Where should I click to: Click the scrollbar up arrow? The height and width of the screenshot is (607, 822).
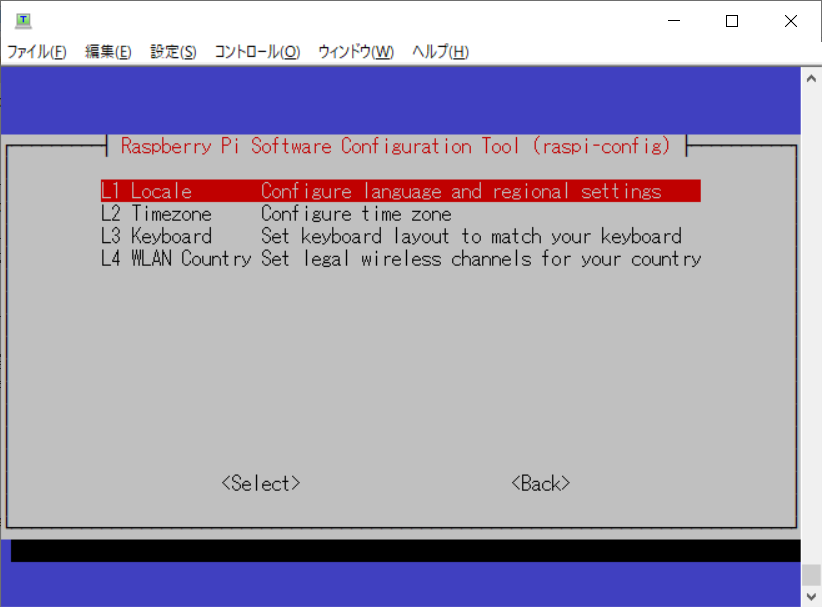coord(811,79)
